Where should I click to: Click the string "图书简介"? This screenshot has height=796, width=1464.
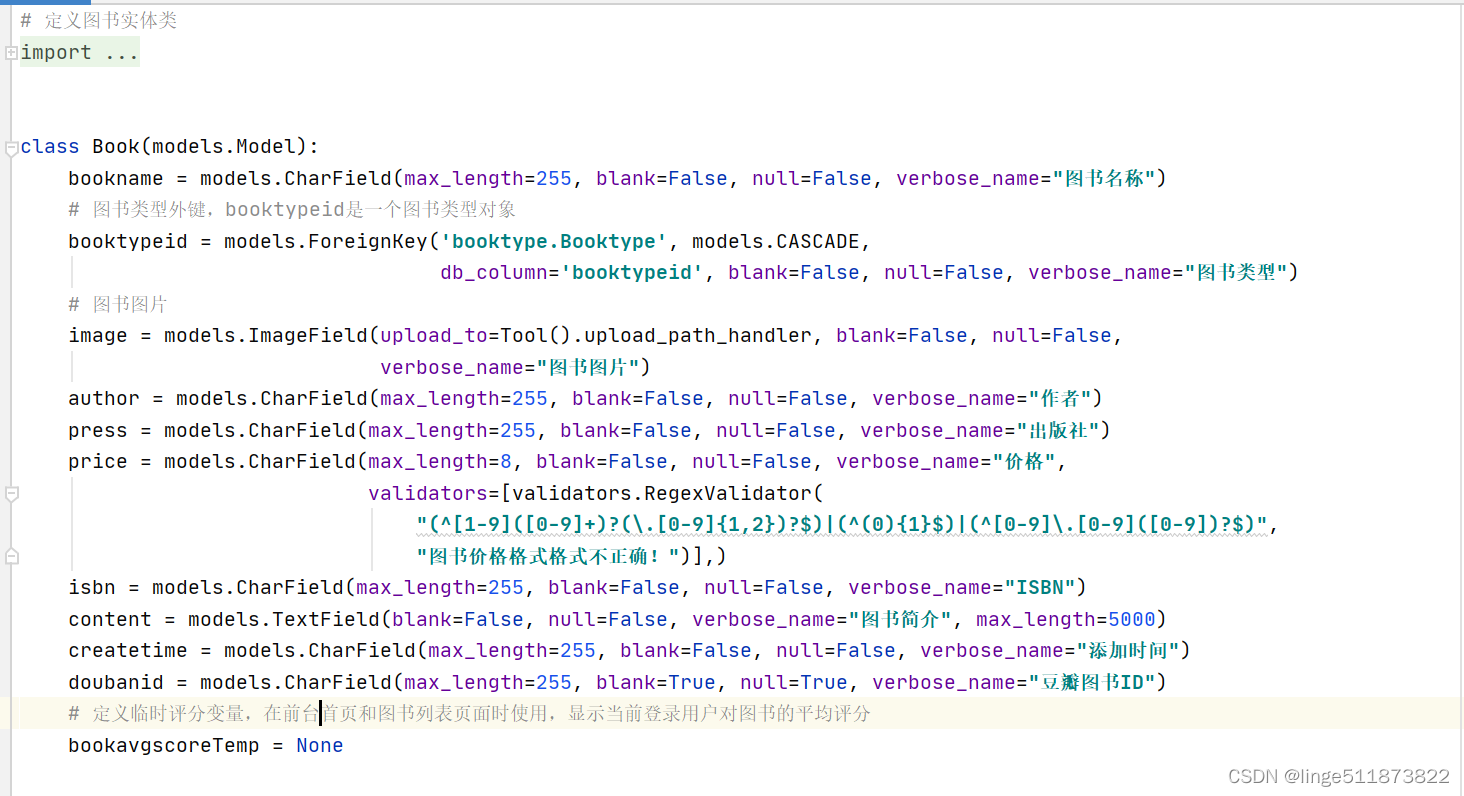(900, 619)
